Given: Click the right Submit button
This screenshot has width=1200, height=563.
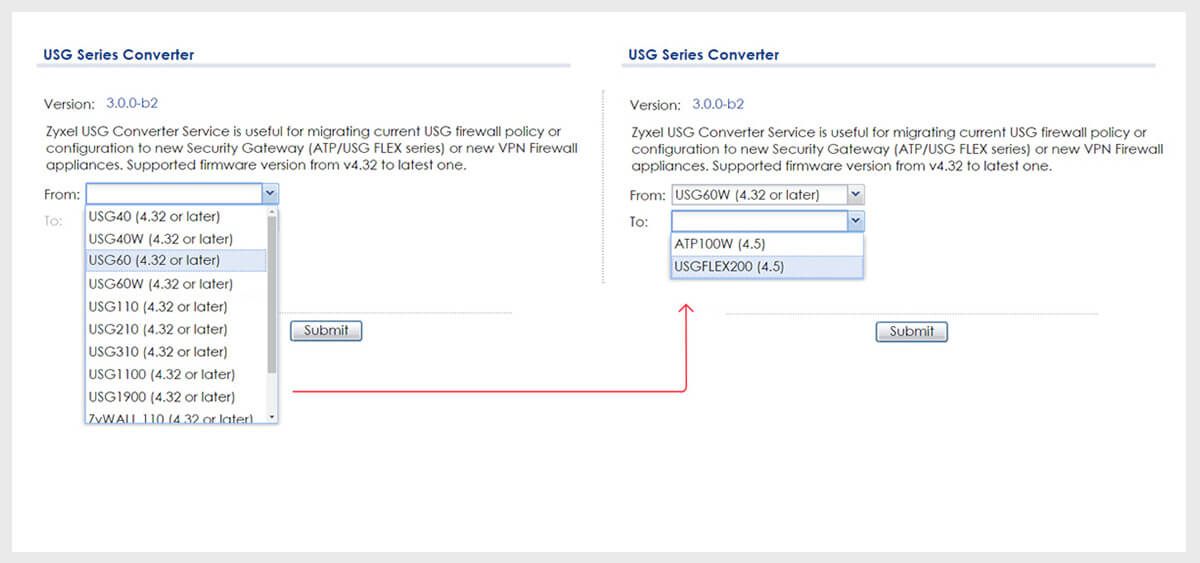Looking at the screenshot, I should coord(911,331).
